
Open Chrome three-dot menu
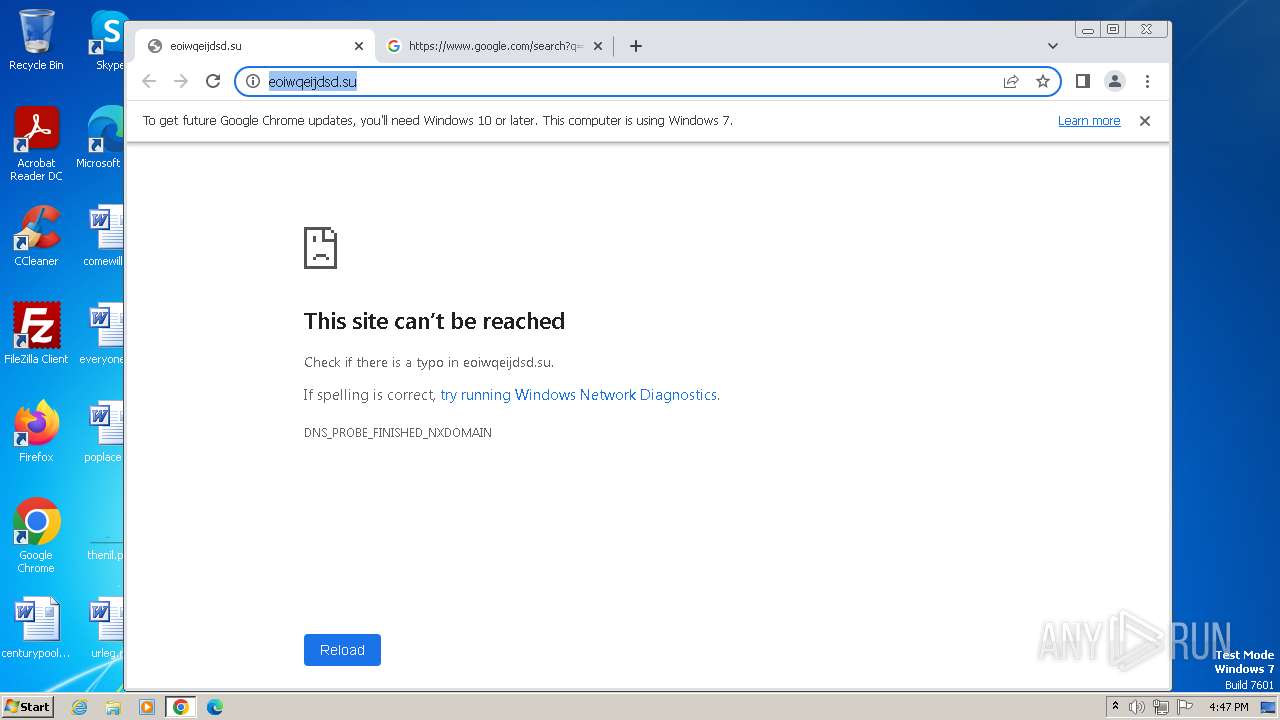(x=1147, y=81)
